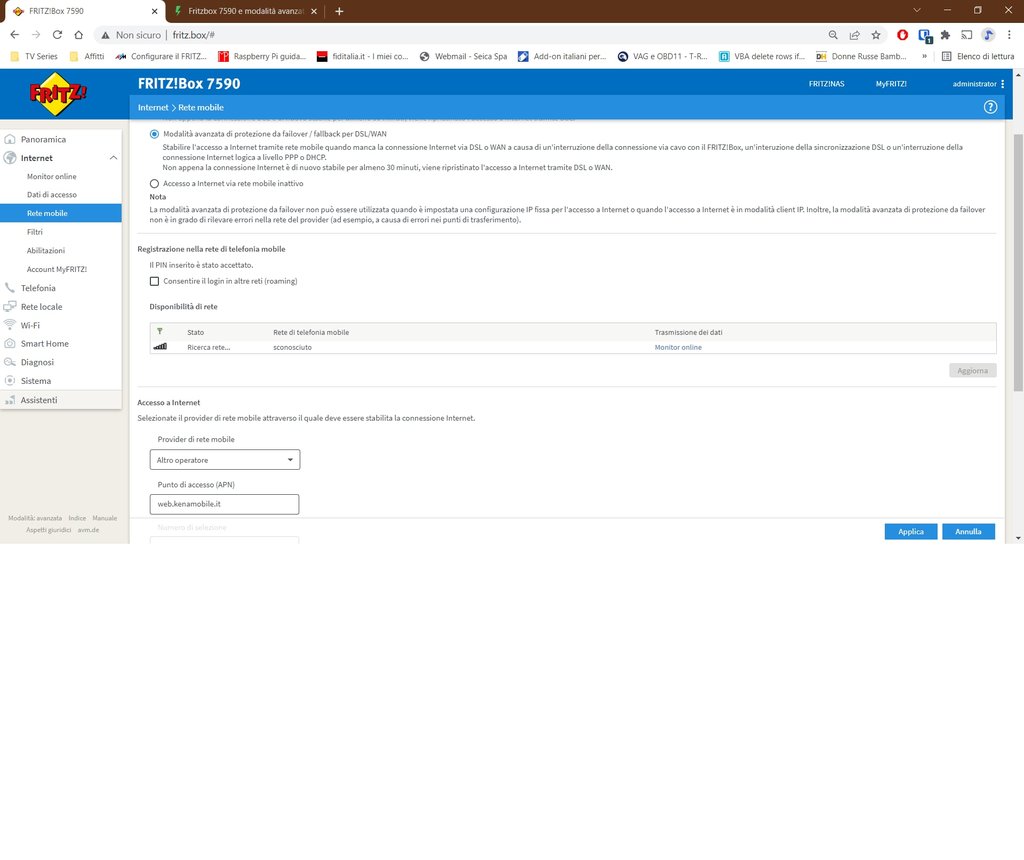Click the Applica button
This screenshot has width=1024, height=860.
910,532
